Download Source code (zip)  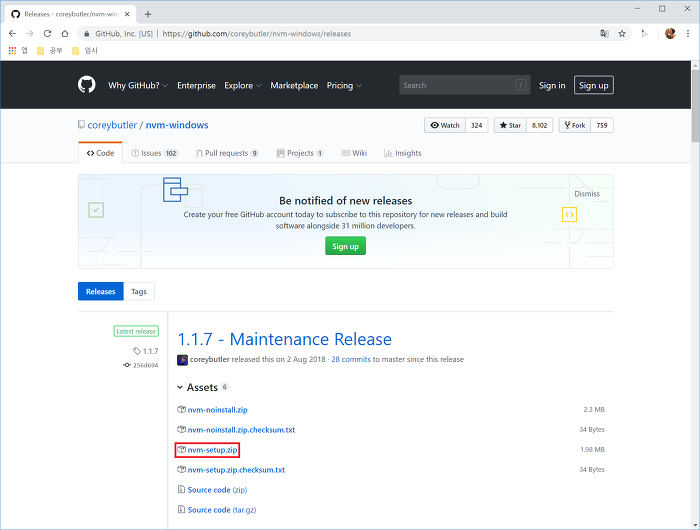point(217,490)
